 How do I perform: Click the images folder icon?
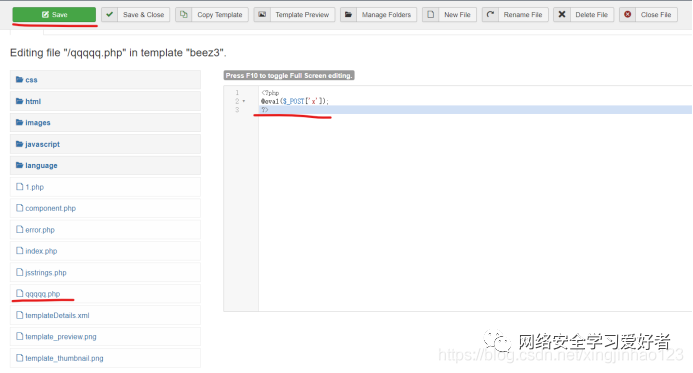point(19,122)
